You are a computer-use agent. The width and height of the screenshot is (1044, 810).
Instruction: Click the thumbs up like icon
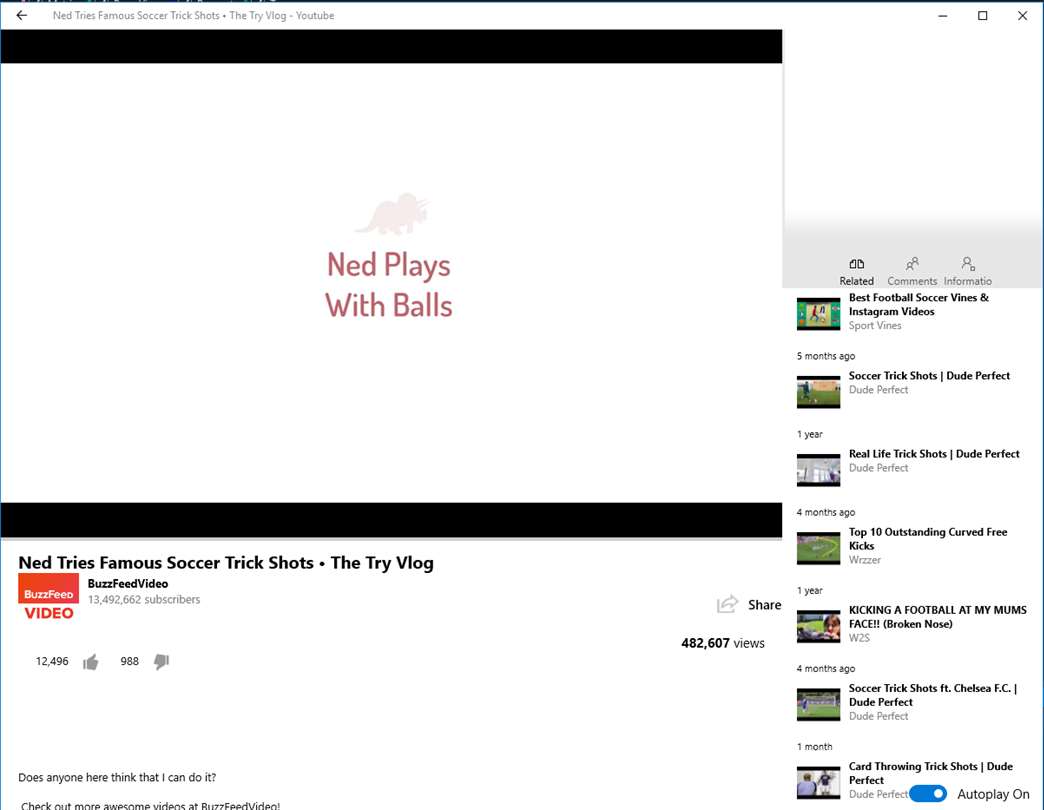(91, 662)
